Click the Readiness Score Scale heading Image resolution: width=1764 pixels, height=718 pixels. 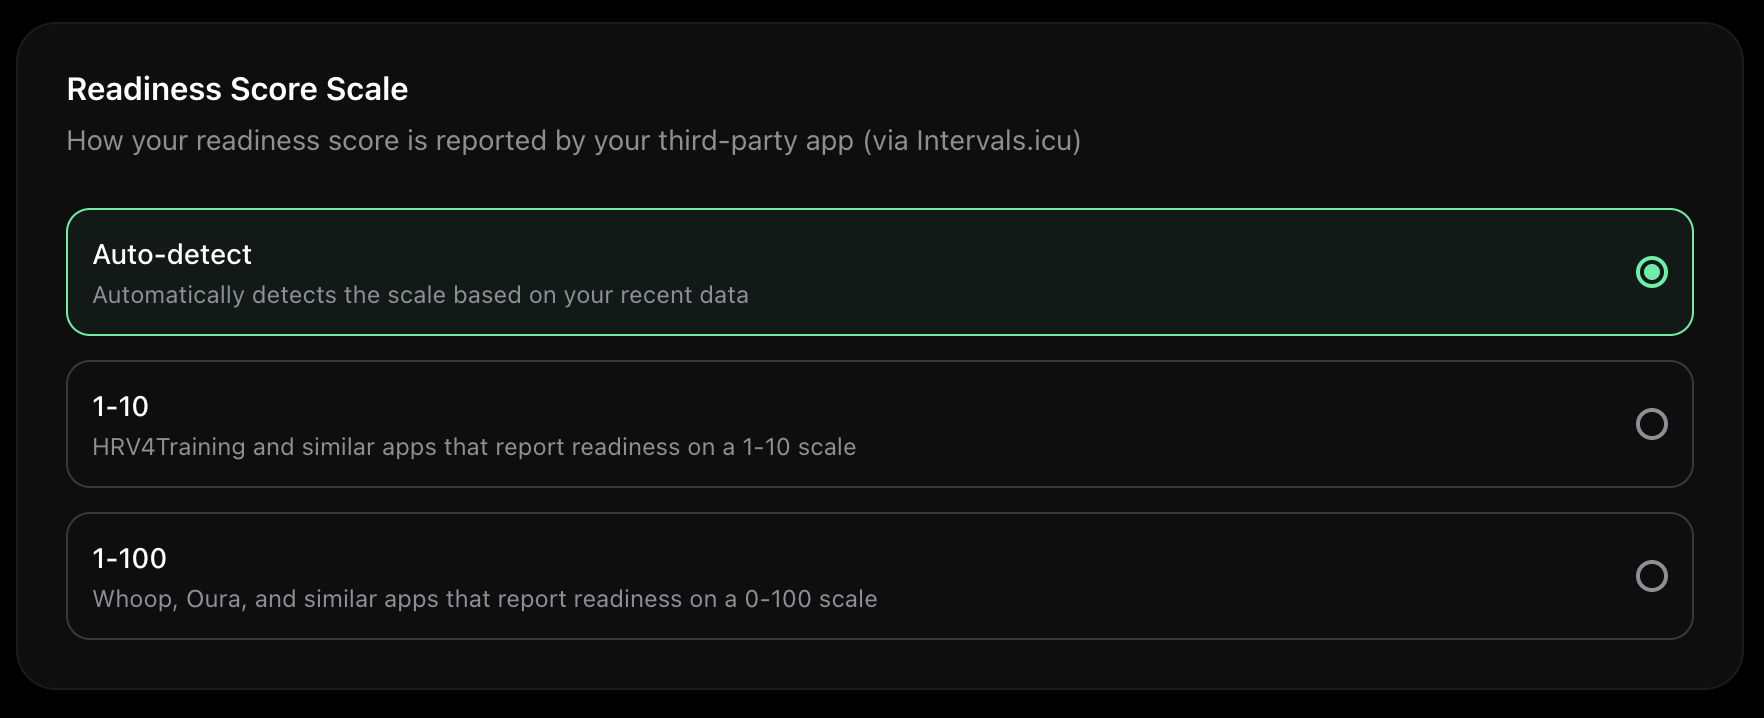pos(237,89)
